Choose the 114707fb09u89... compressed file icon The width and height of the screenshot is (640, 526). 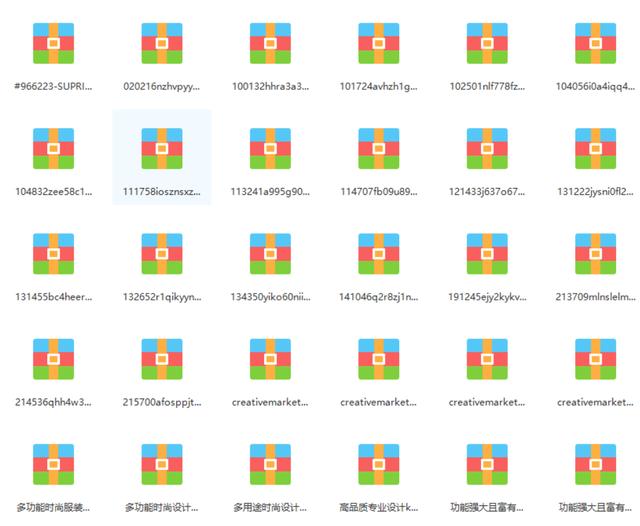pos(379,149)
